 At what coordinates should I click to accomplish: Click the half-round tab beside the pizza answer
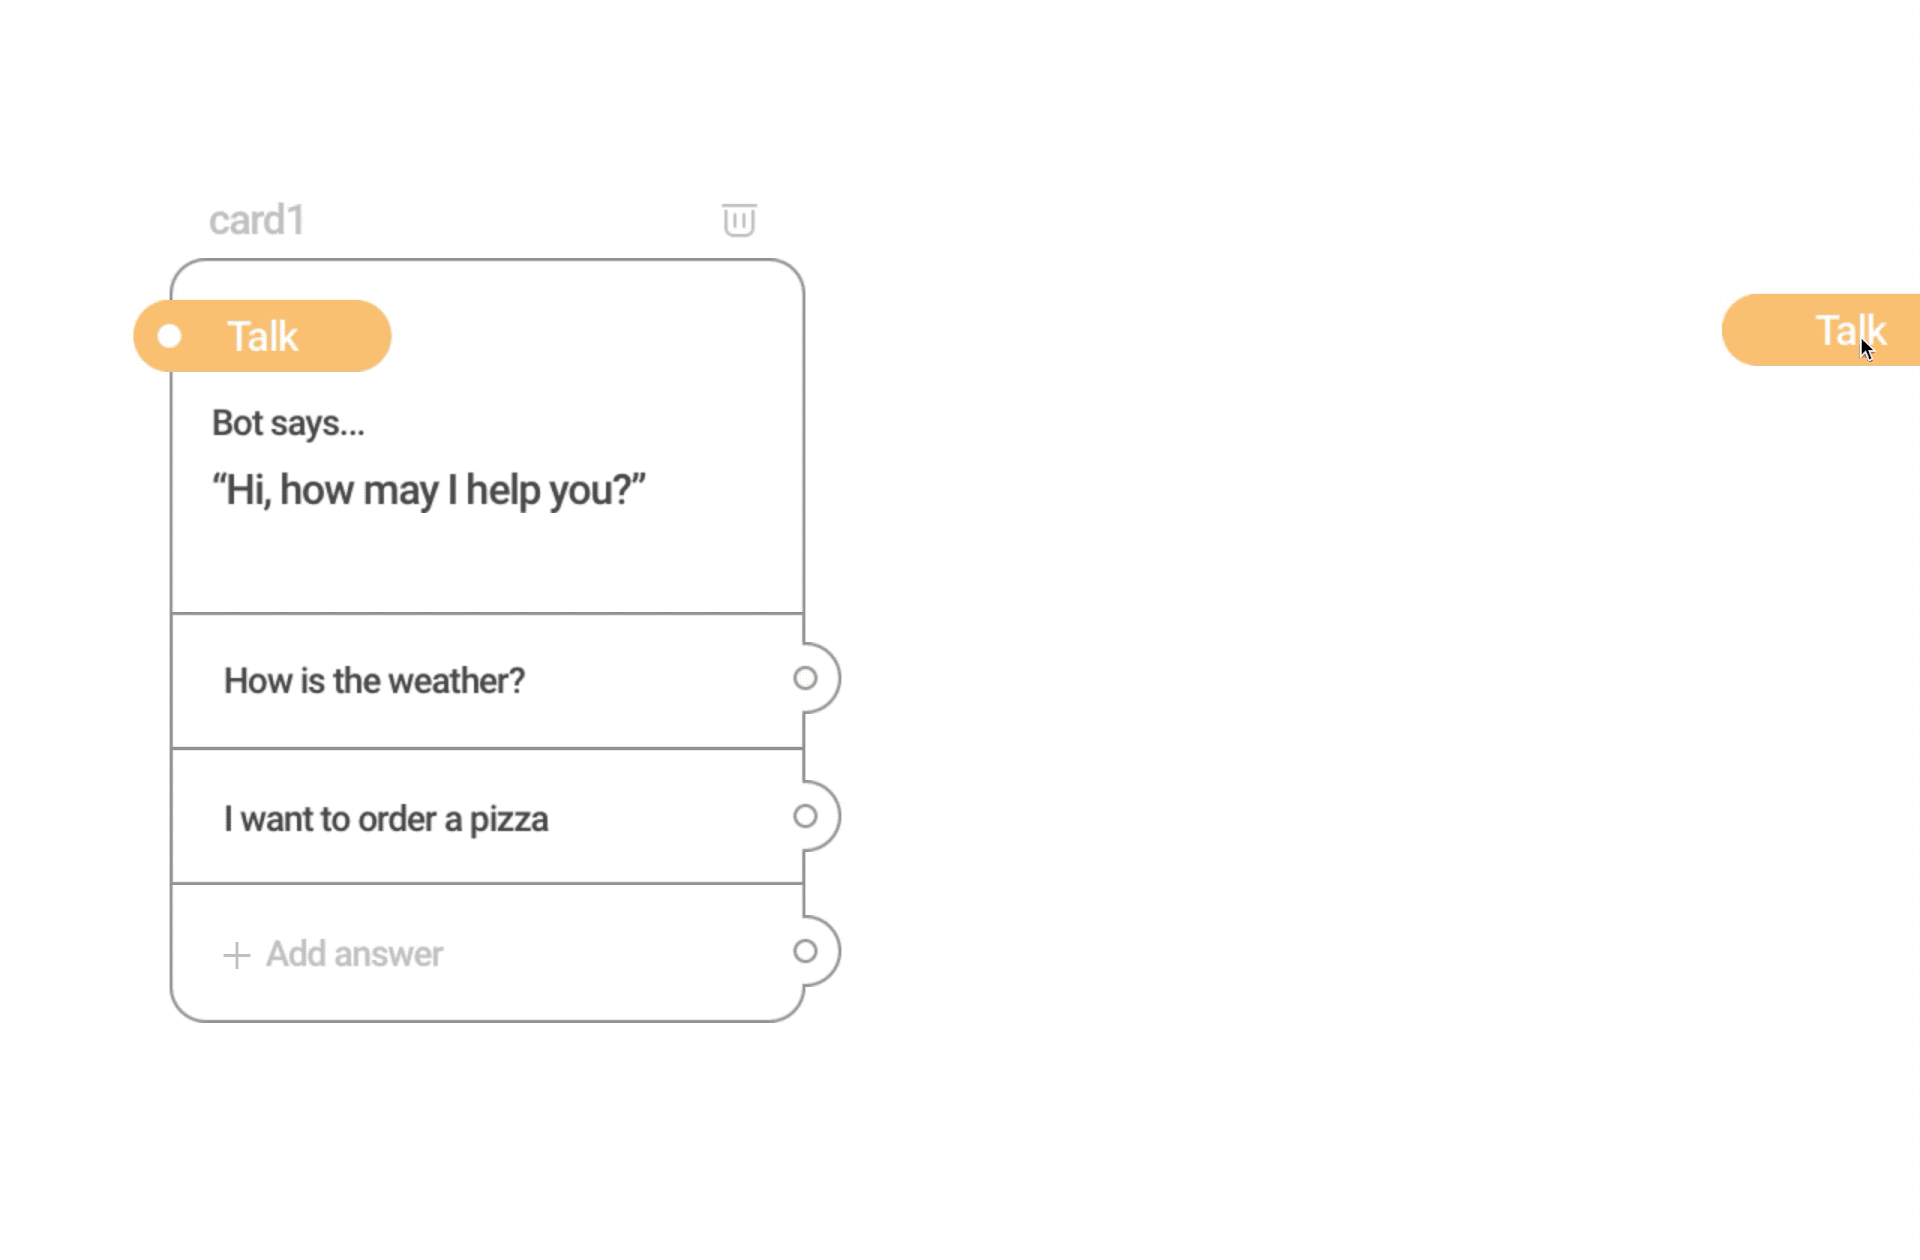coord(822,817)
